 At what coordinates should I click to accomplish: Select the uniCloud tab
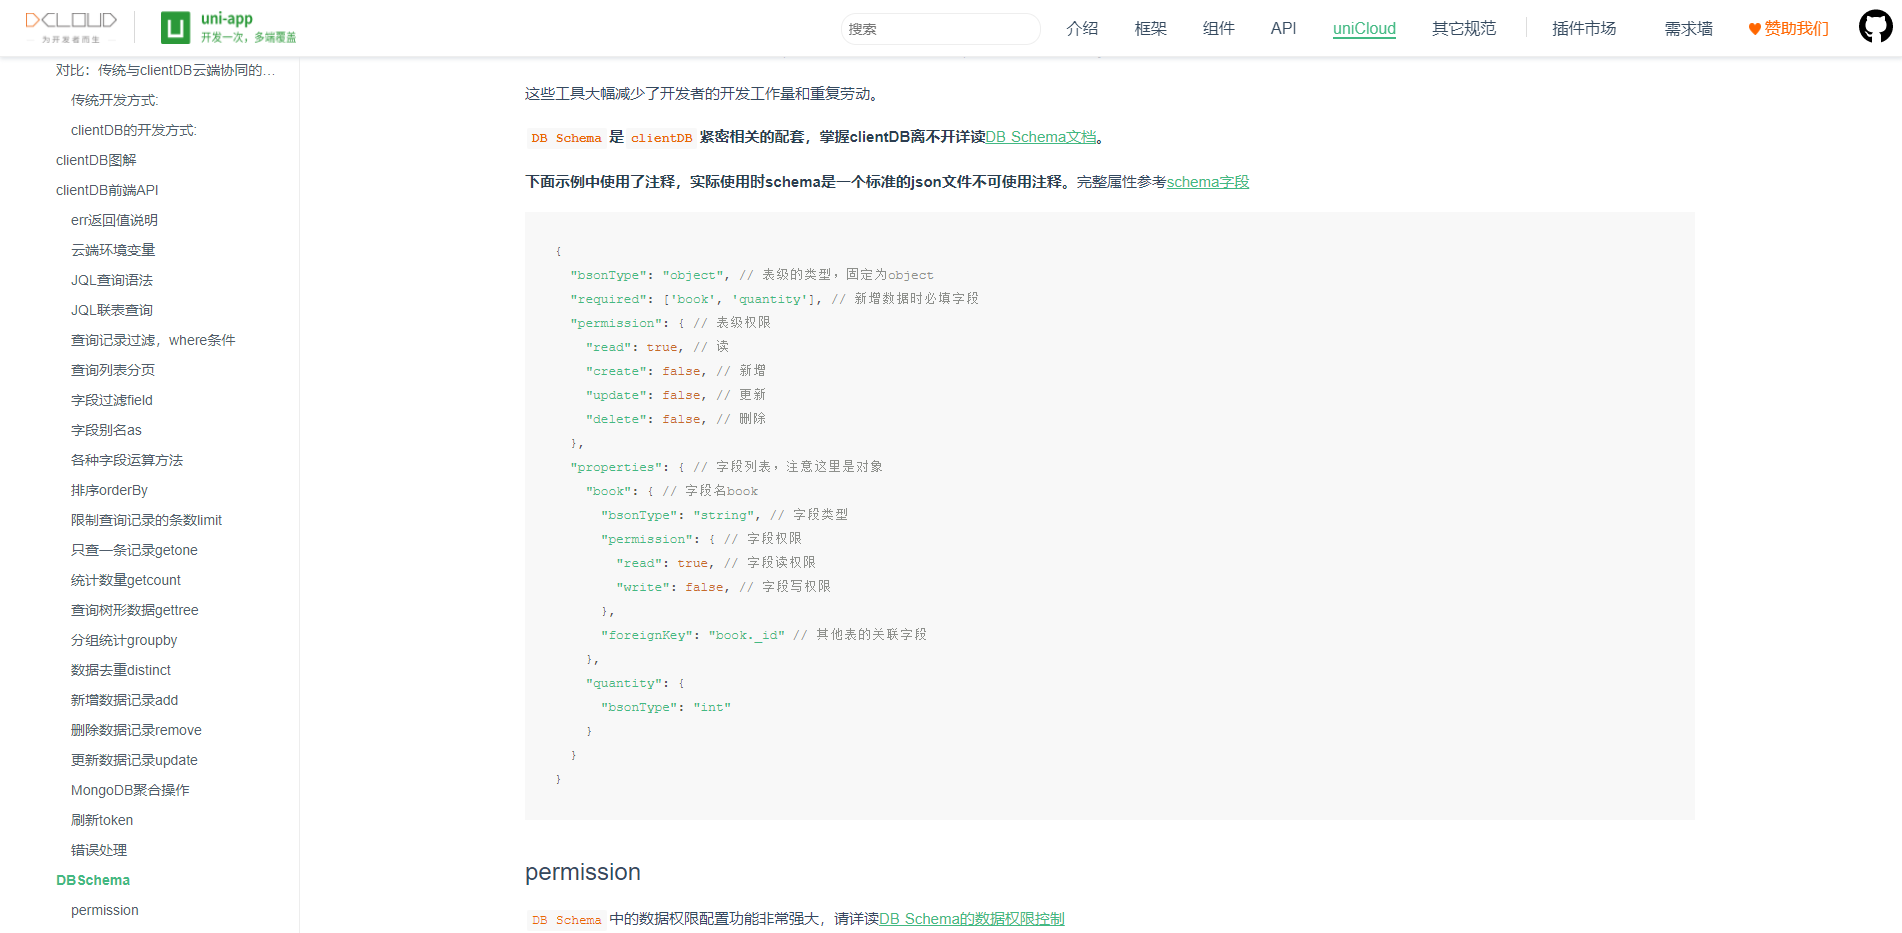1364,28
